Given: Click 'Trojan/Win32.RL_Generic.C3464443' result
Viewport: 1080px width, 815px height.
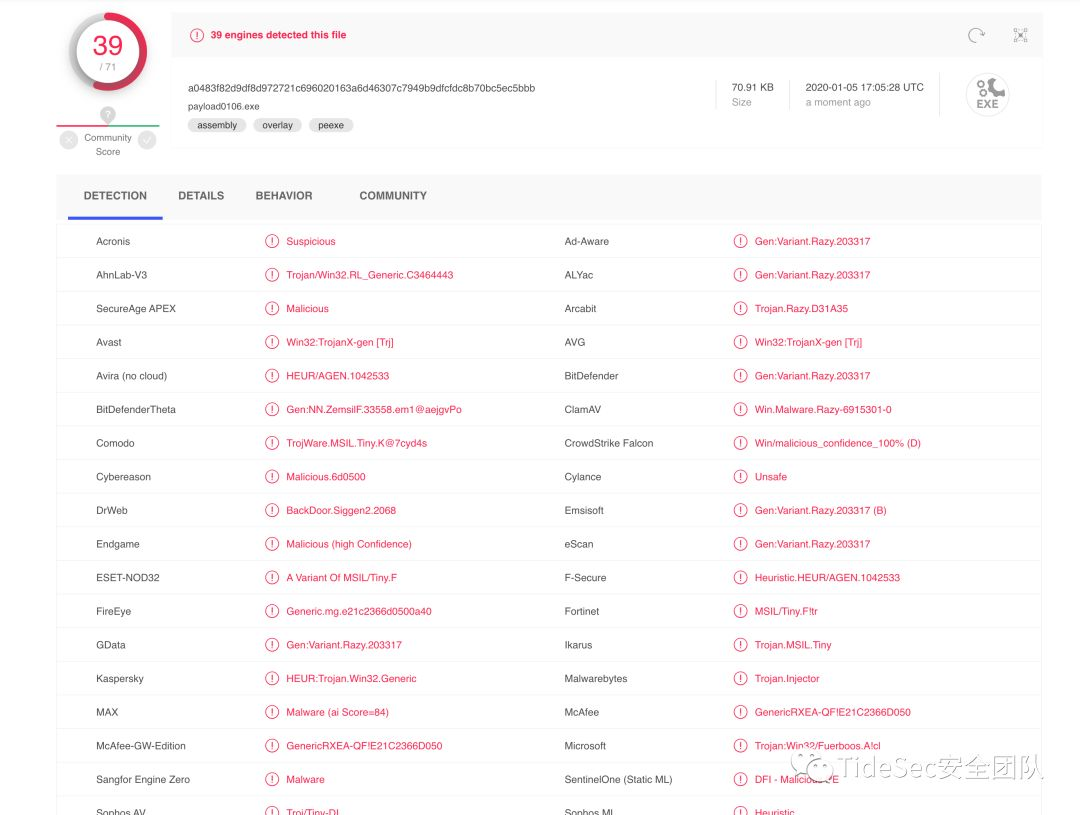Looking at the screenshot, I should [x=370, y=275].
